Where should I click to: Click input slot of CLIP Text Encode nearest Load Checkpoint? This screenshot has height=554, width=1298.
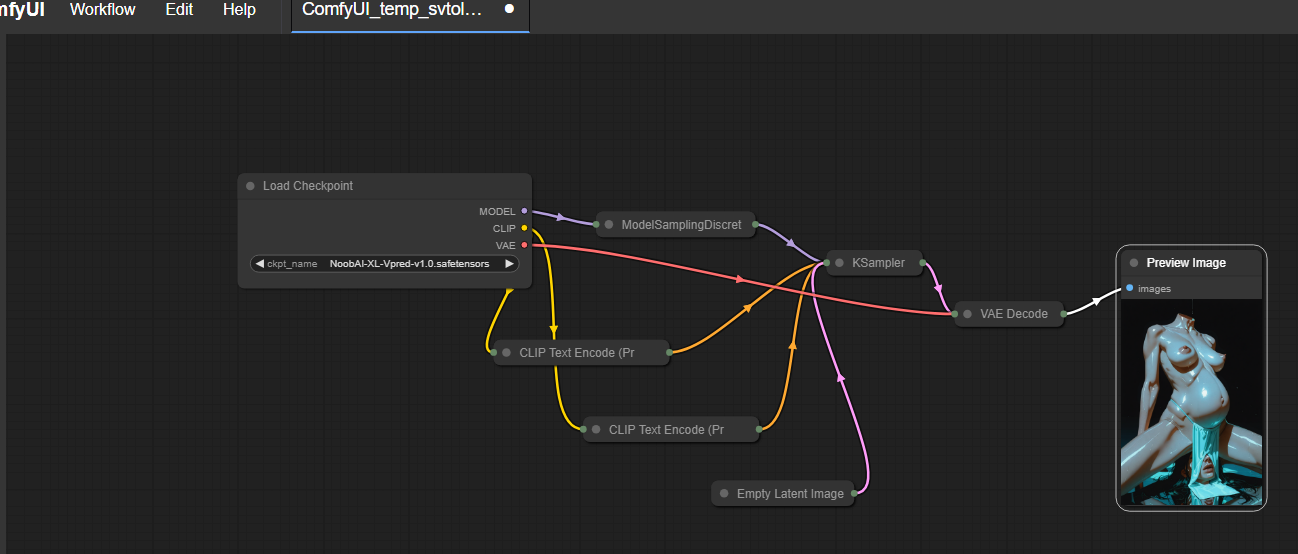[493, 353]
